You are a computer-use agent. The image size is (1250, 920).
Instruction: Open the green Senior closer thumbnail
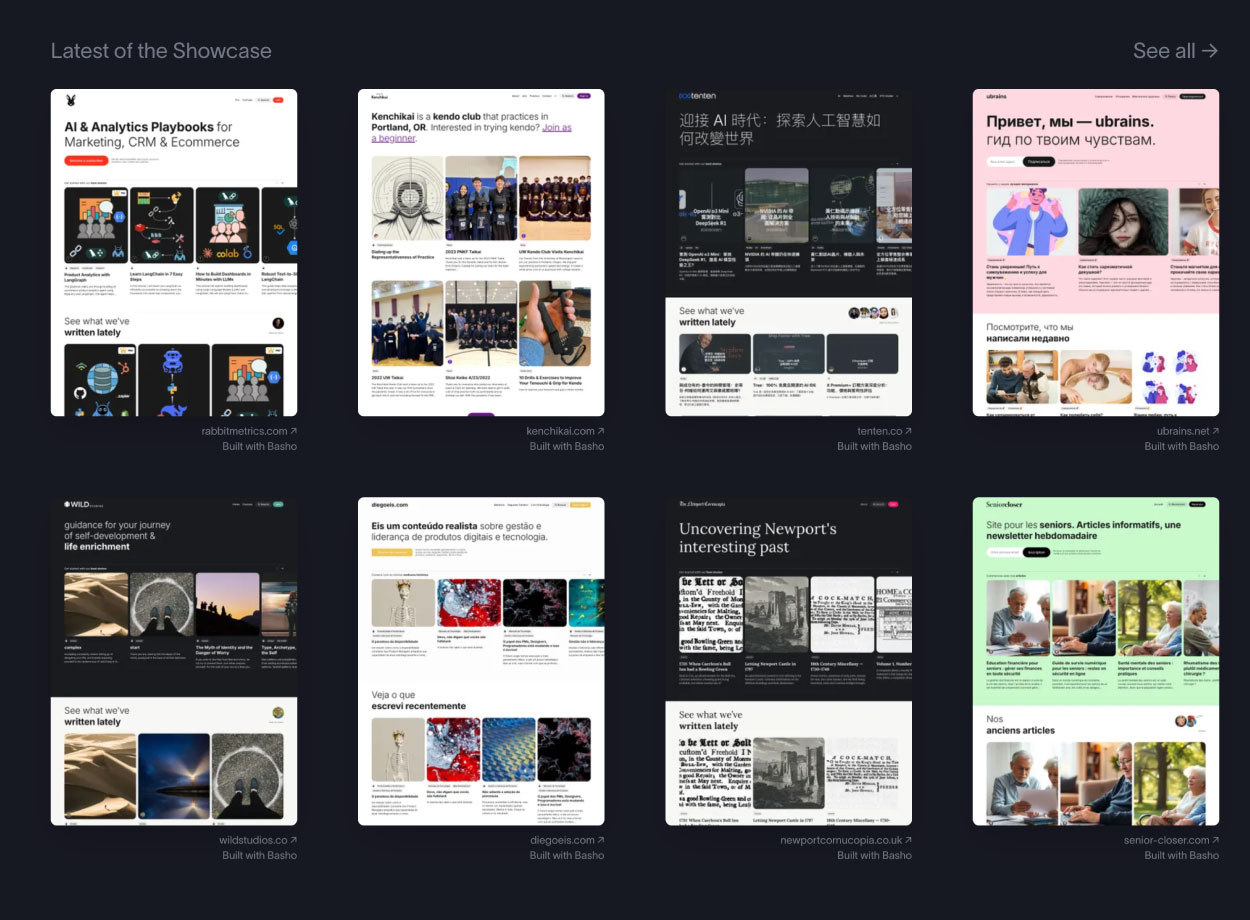pyautogui.click(x=1096, y=661)
